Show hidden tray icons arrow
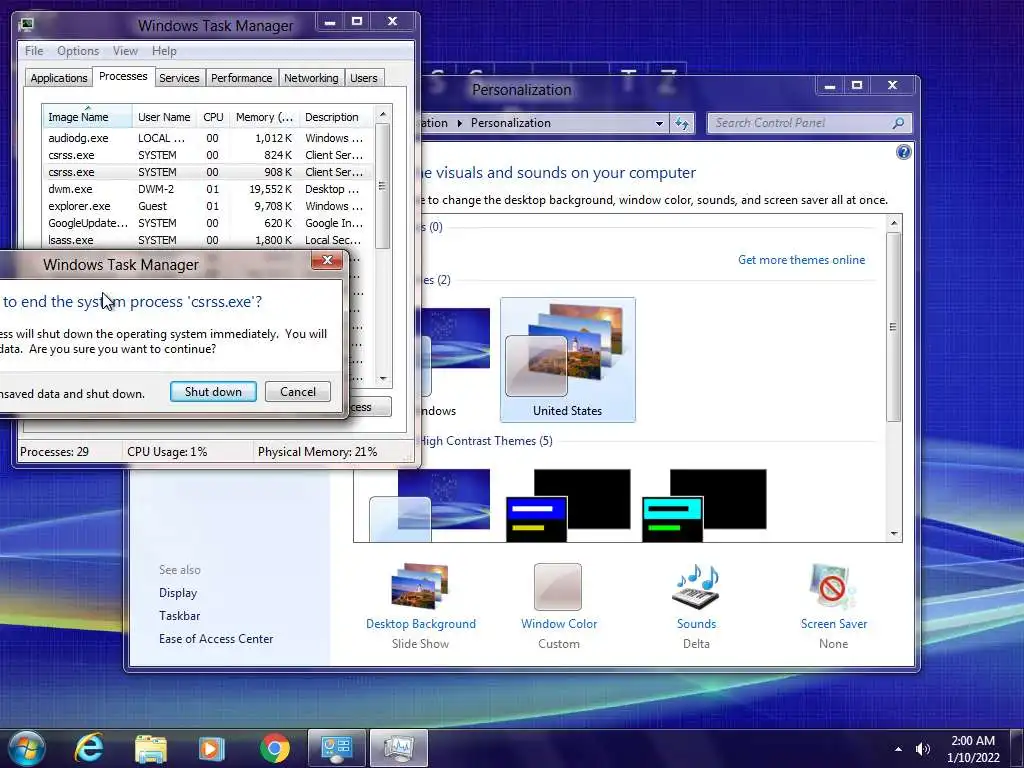Screen dimensions: 1024x768 tap(899, 749)
